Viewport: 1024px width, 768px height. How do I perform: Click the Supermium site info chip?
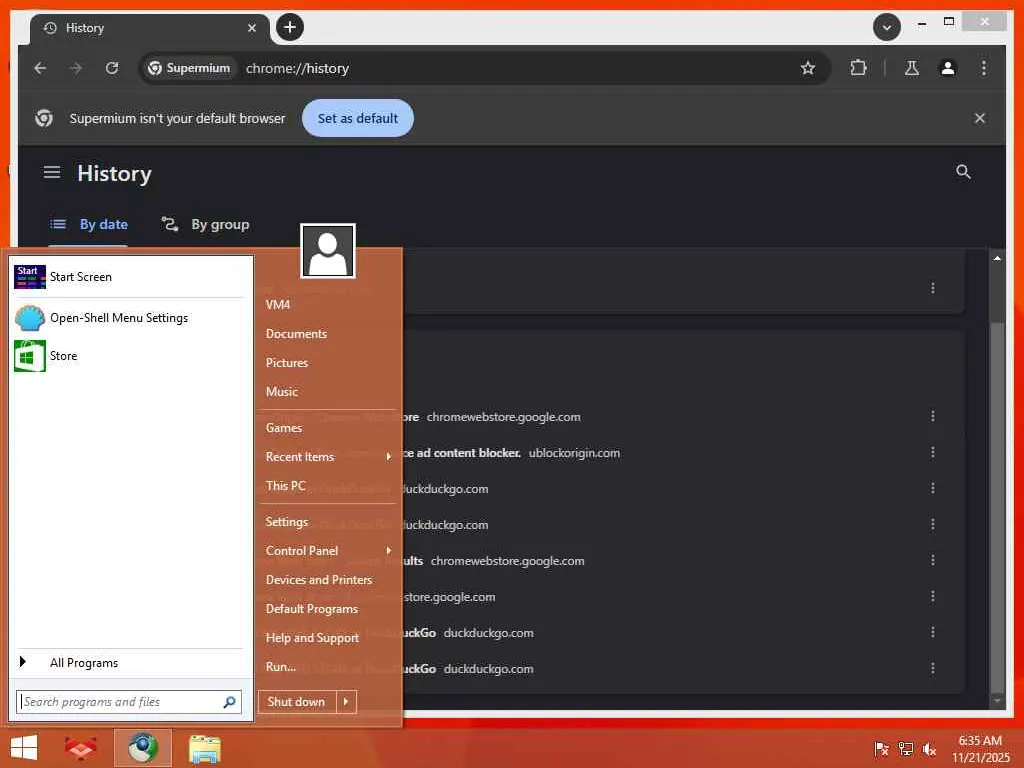pos(189,68)
